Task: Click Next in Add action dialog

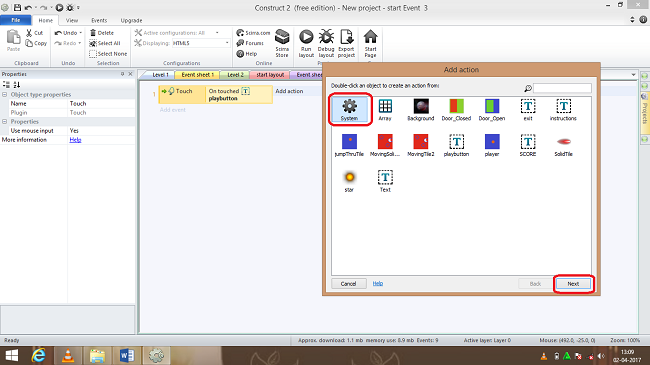Action: [x=573, y=284]
